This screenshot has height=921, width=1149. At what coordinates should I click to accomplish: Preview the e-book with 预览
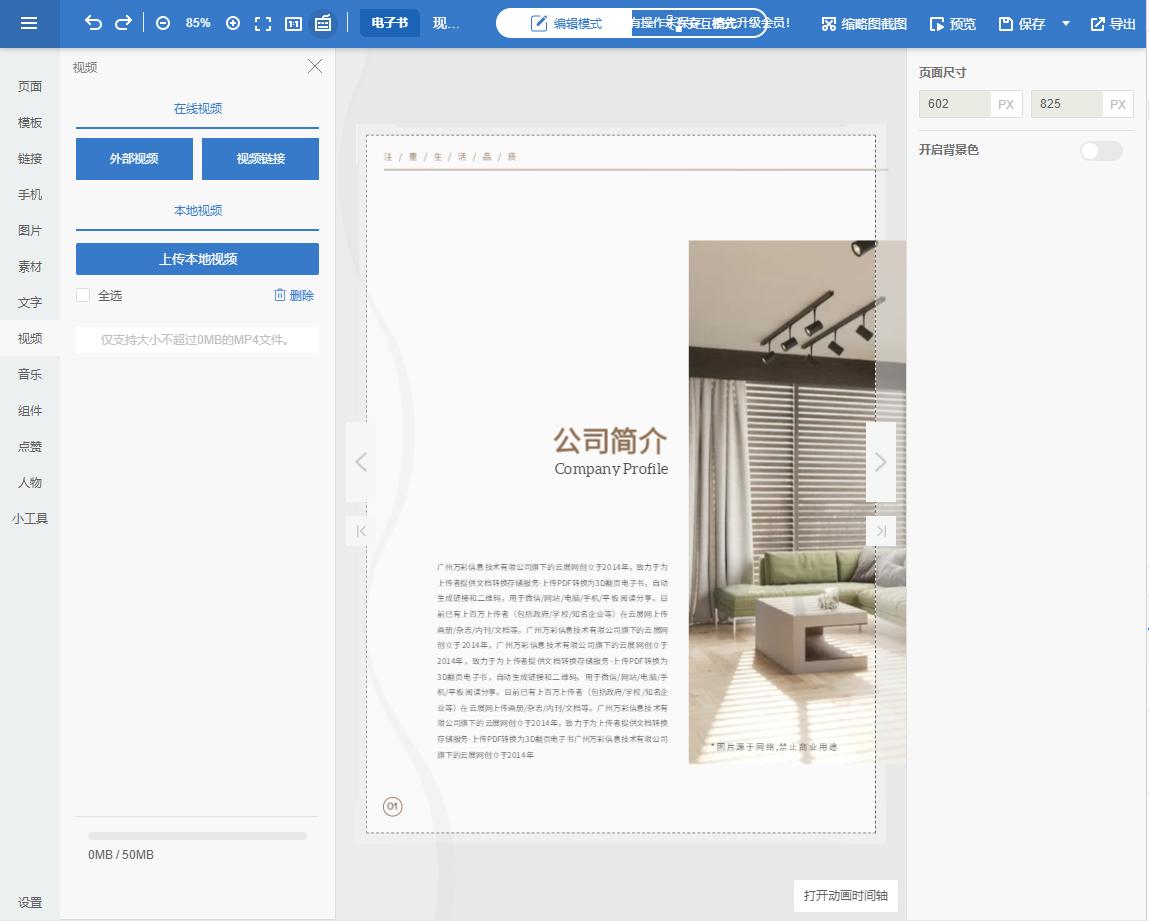952,22
